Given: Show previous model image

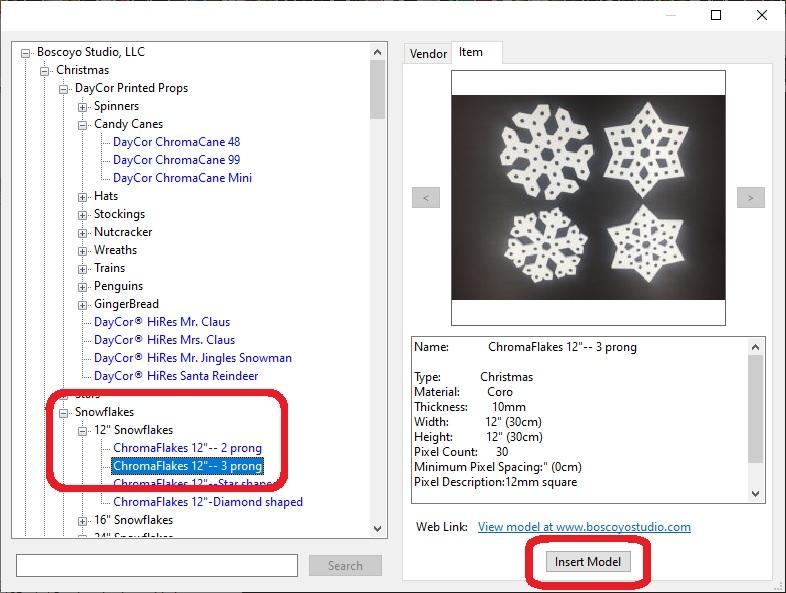Looking at the screenshot, I should tap(426, 197).
